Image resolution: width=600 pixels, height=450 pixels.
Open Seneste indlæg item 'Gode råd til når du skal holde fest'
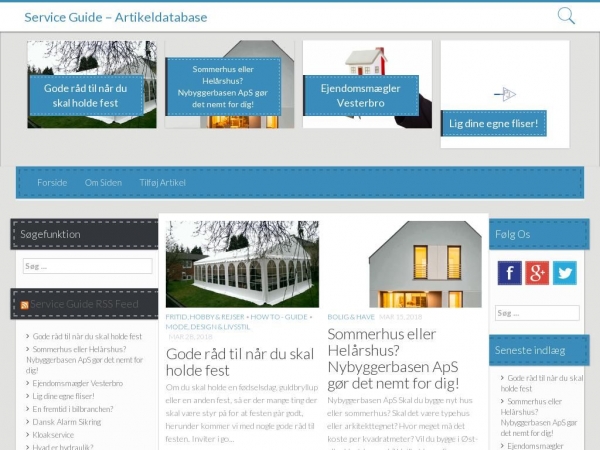542,383
